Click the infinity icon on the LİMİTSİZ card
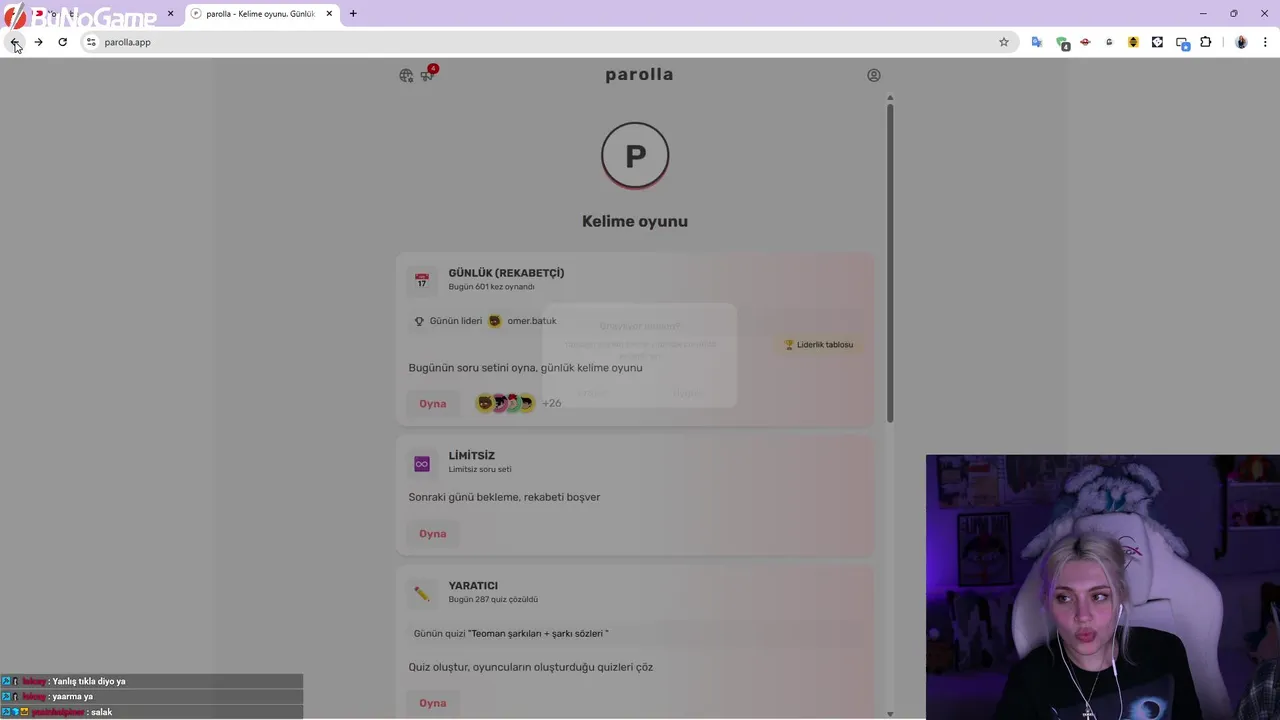This screenshot has height=720, width=1280. coord(422,464)
